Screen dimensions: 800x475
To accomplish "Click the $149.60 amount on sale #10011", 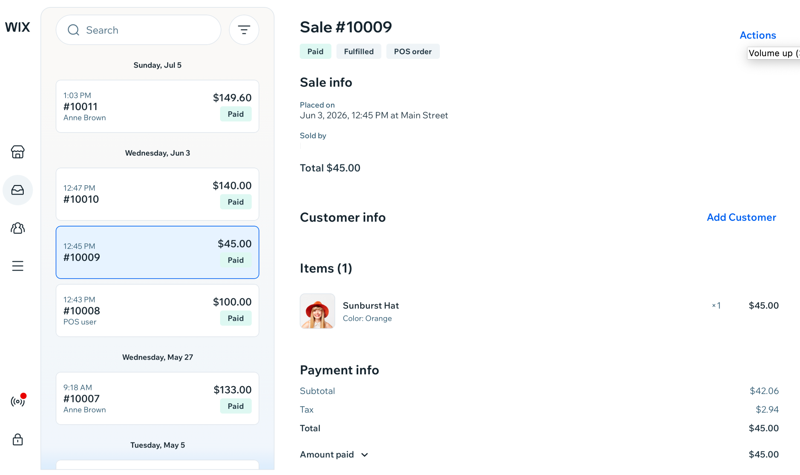I will click(232, 97).
